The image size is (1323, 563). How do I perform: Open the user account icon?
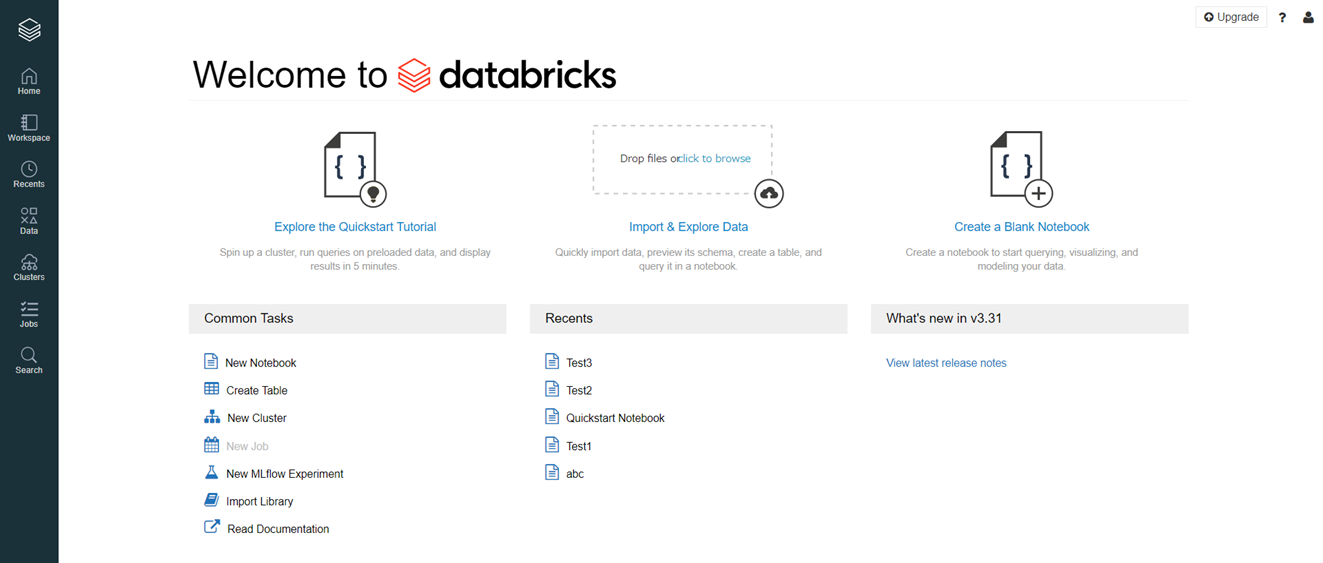1308,17
